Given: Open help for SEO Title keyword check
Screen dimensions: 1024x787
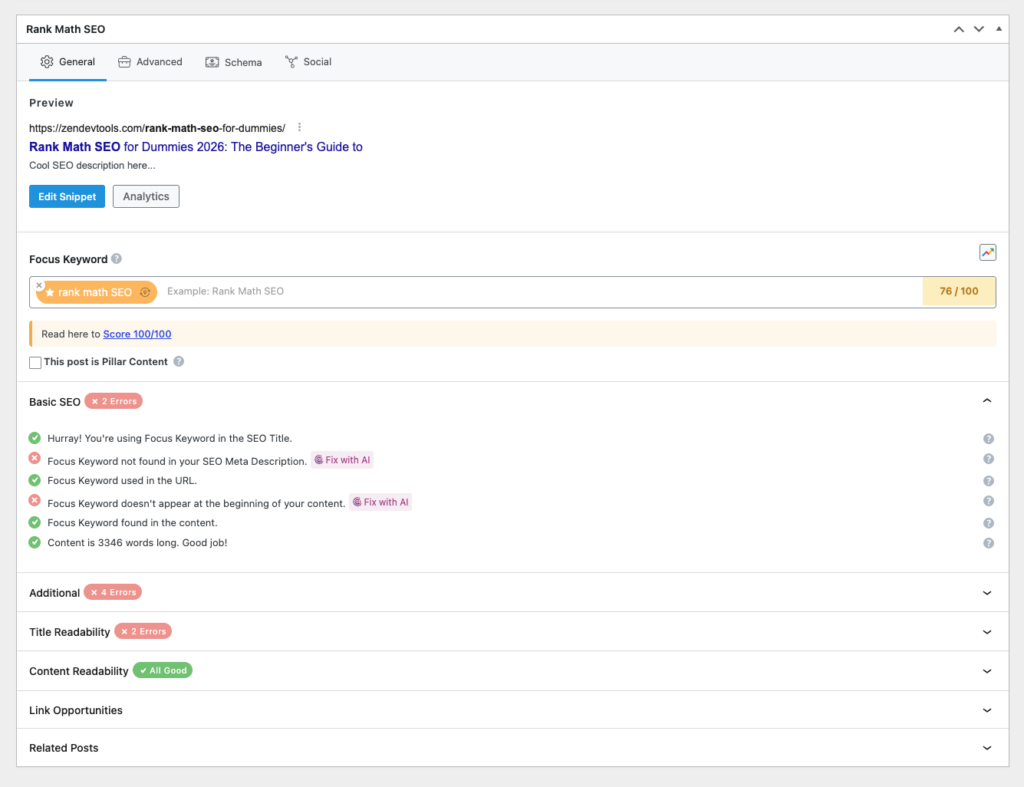Looking at the screenshot, I should coord(989,439).
